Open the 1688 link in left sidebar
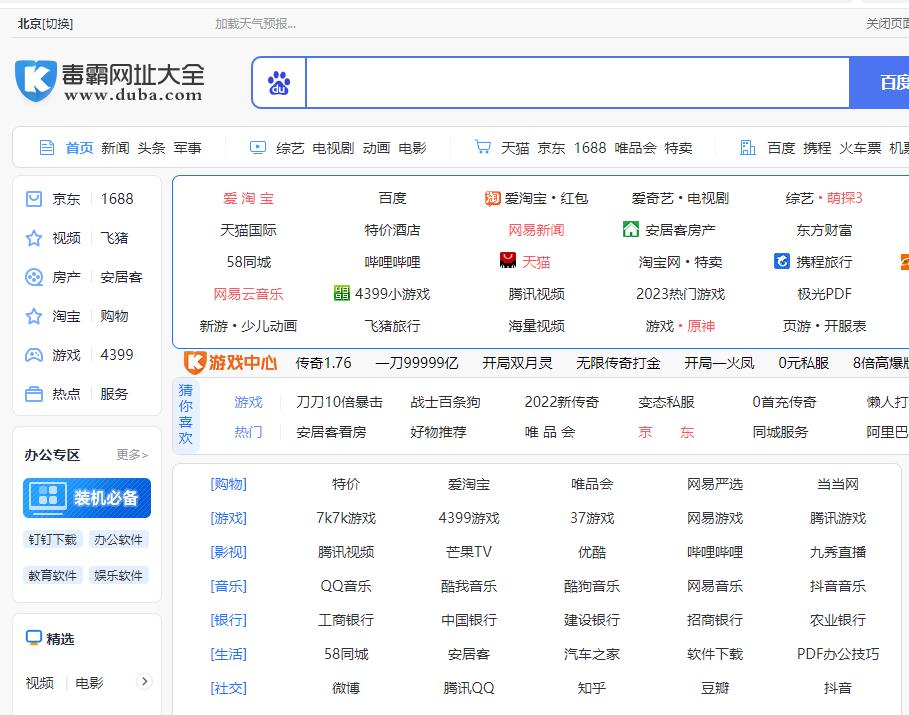This screenshot has width=909, height=715. (x=117, y=199)
